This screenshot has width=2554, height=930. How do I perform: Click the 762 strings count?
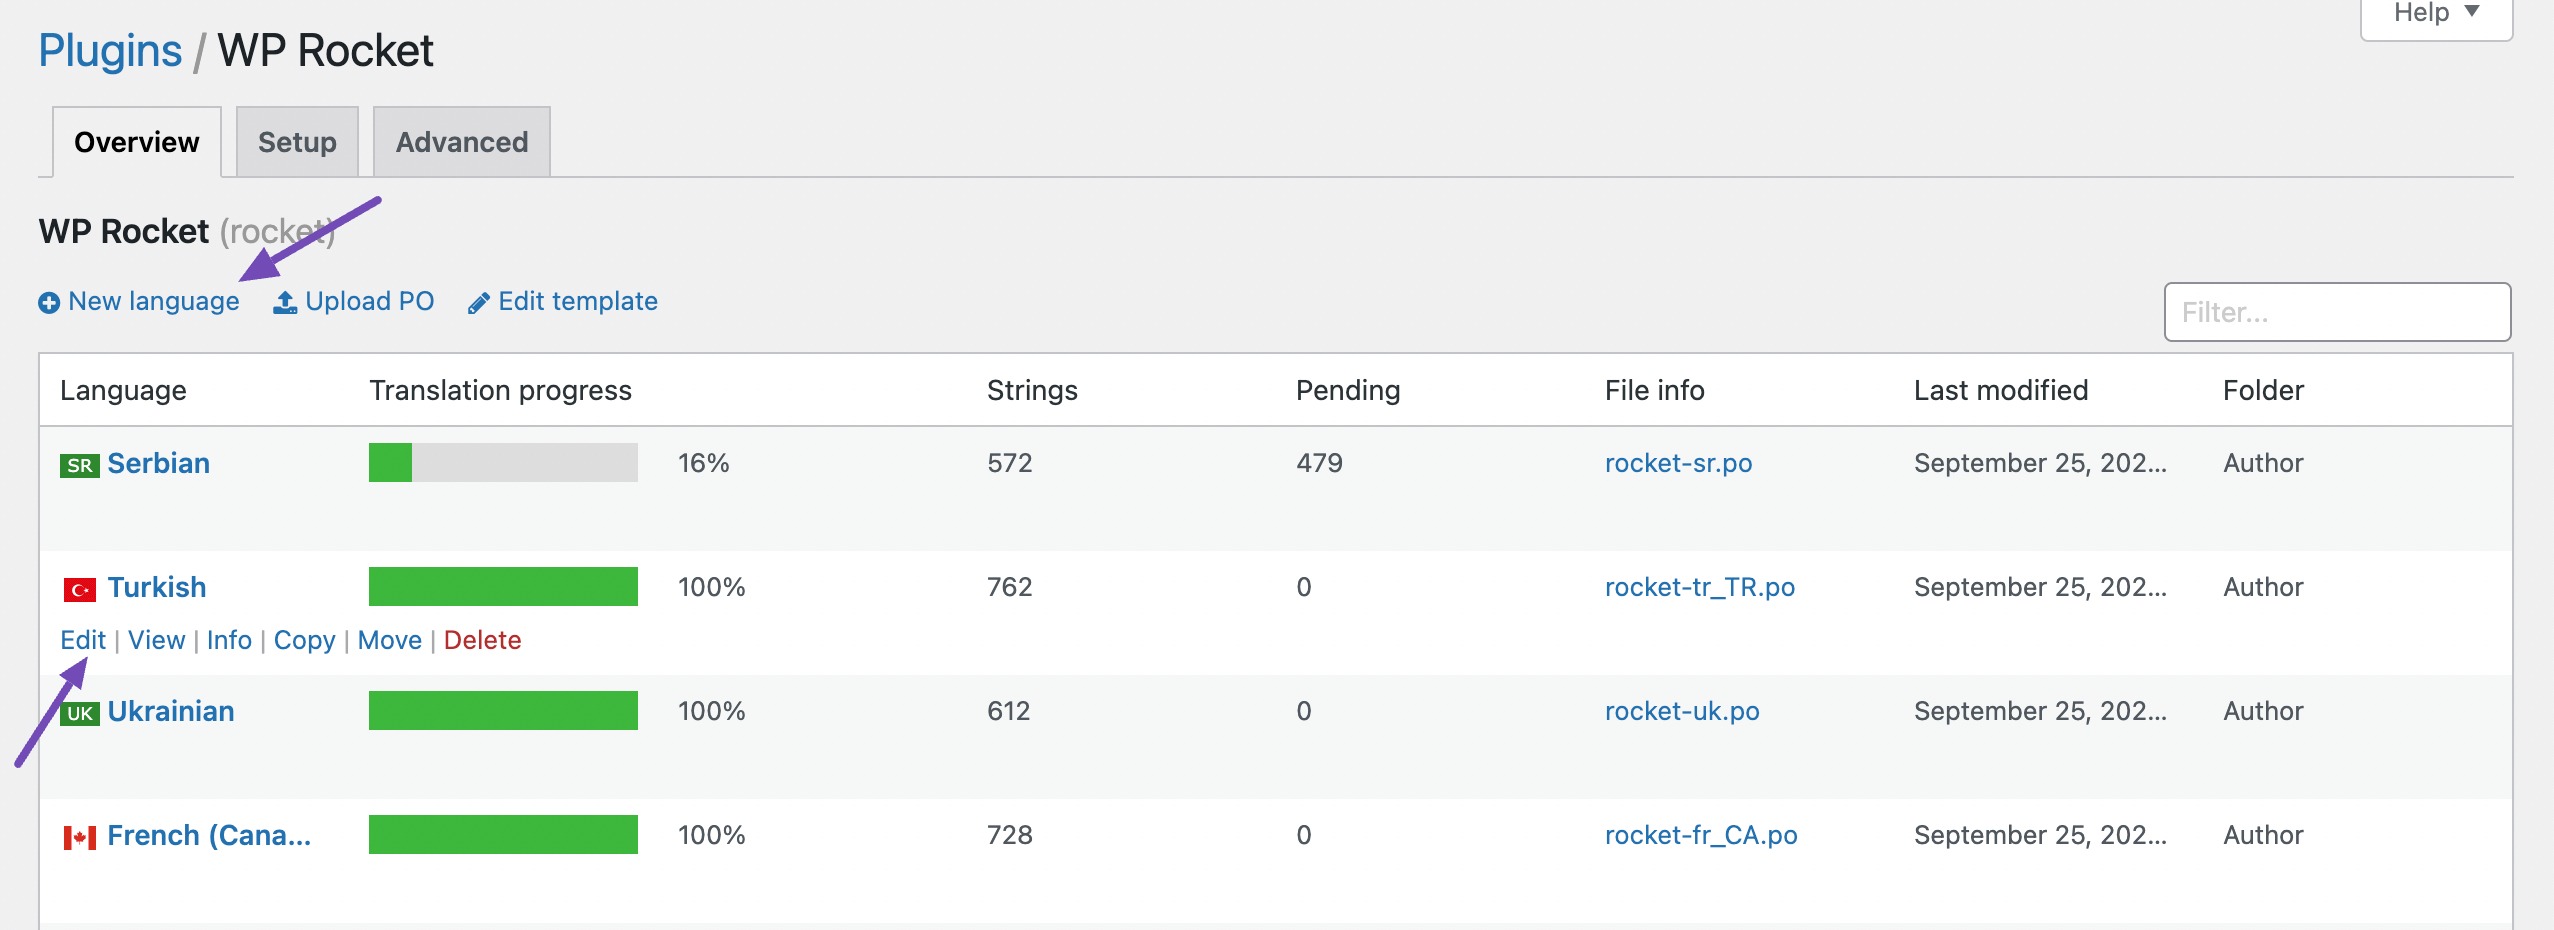[1010, 587]
